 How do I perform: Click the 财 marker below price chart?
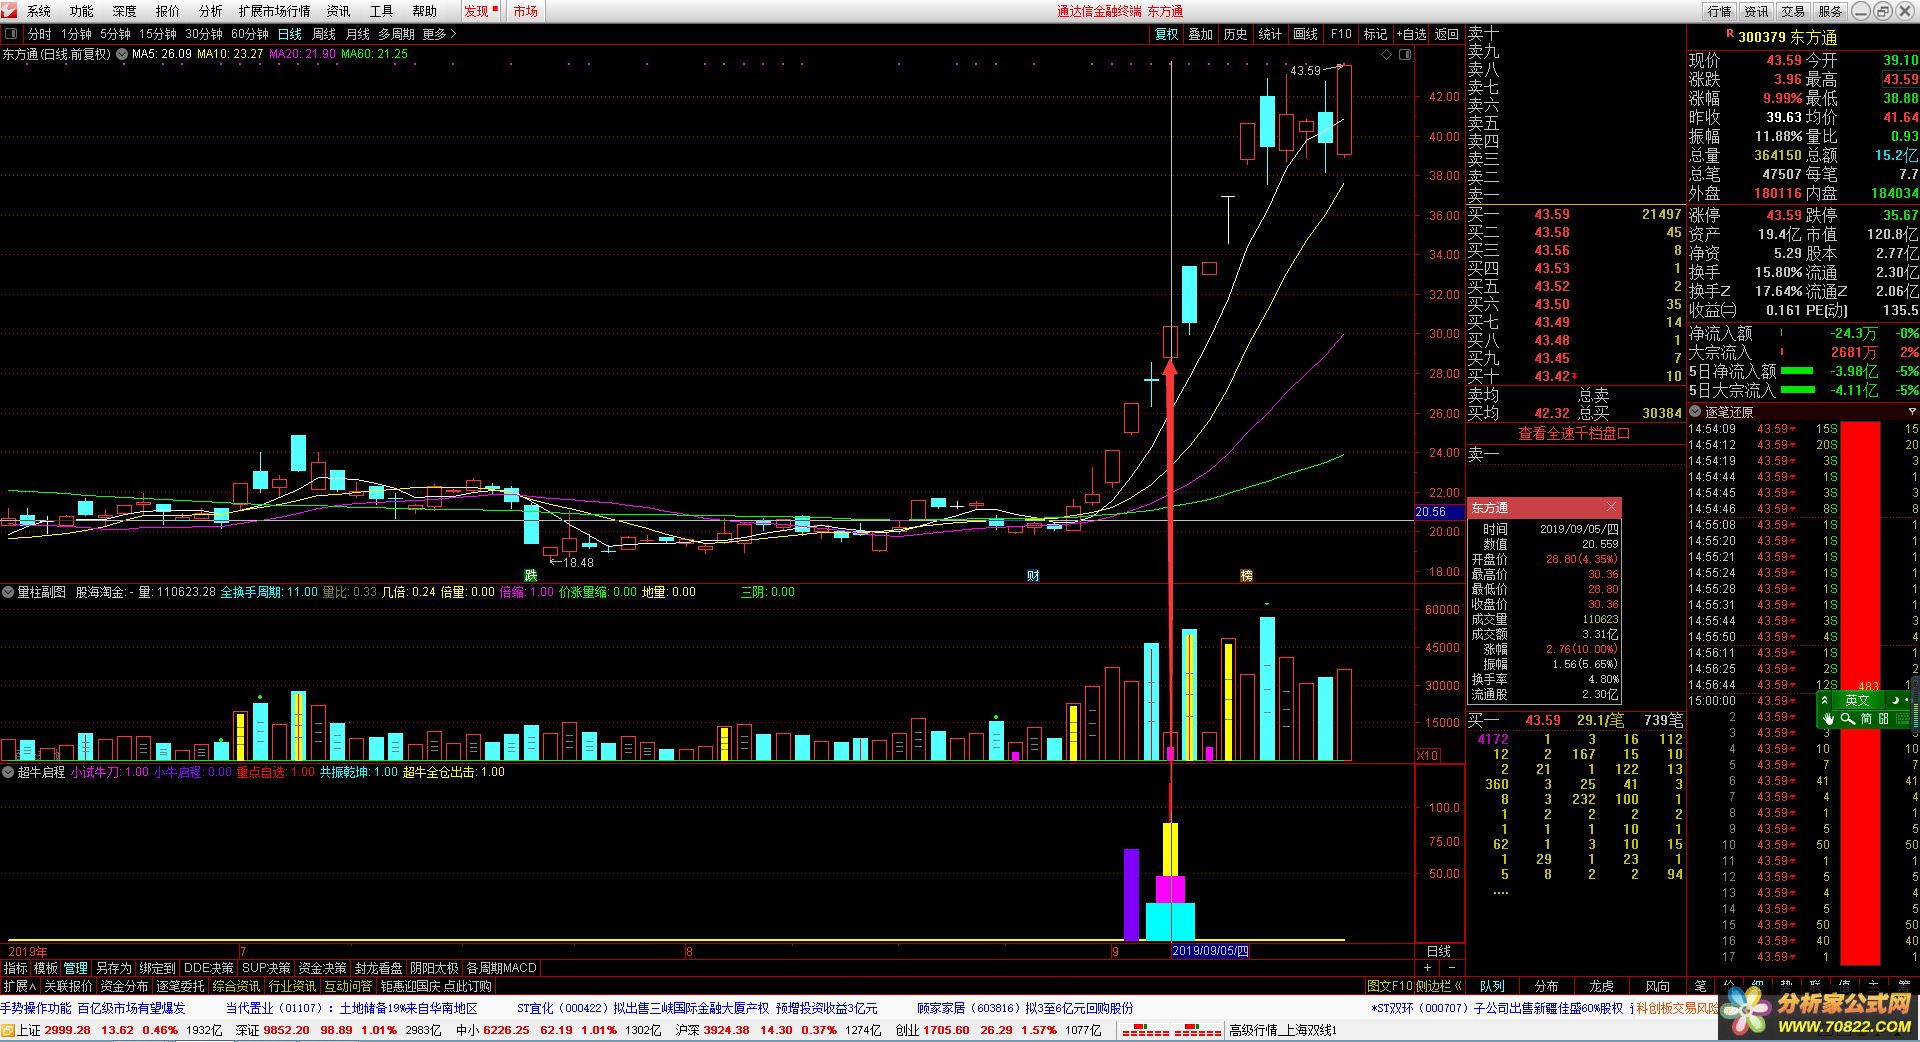(x=1033, y=575)
